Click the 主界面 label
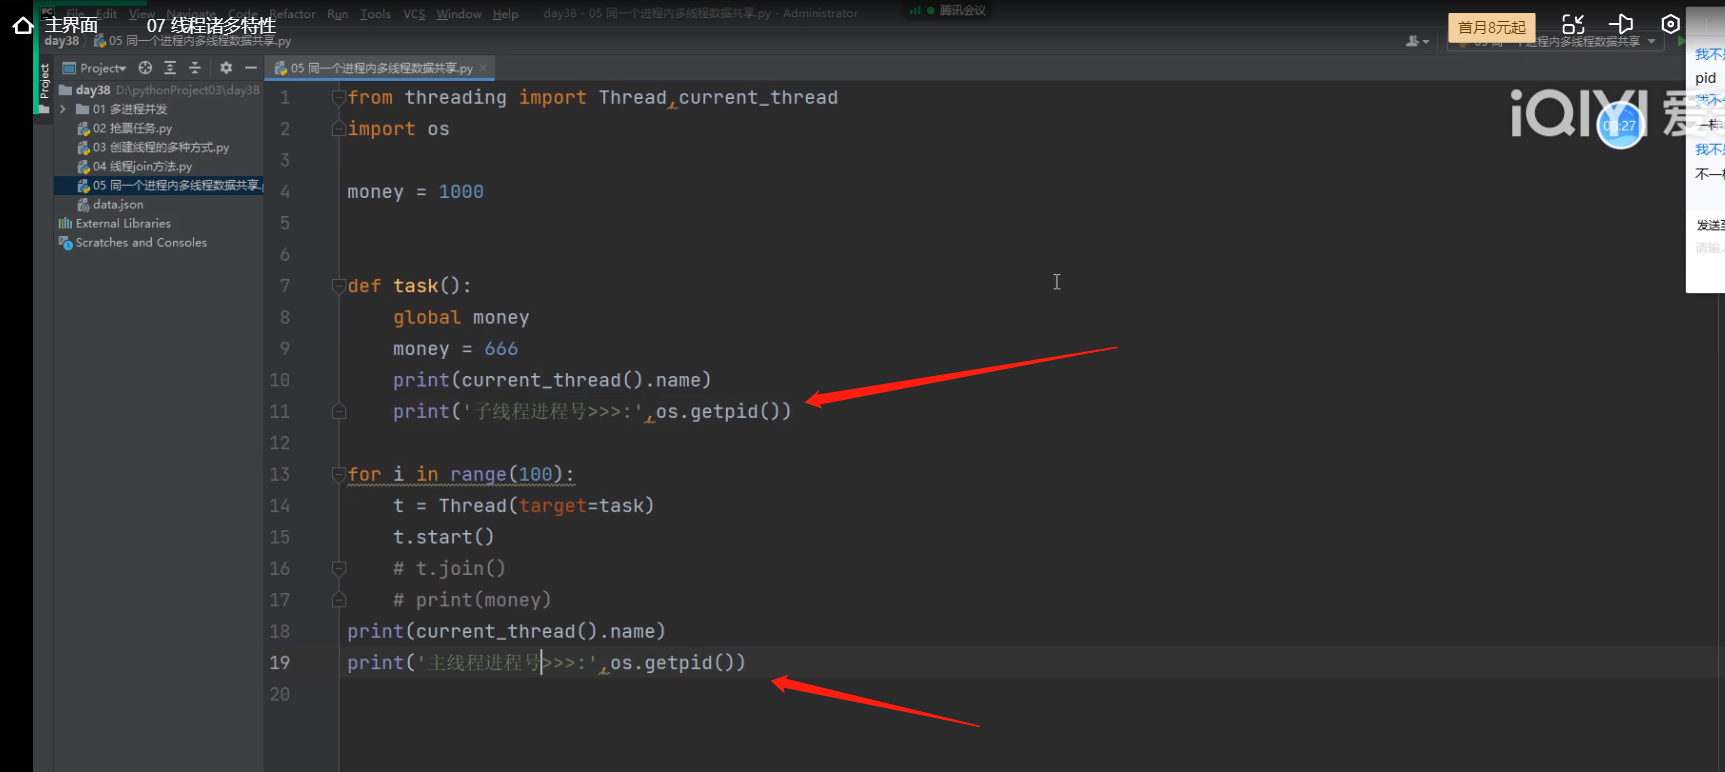This screenshot has width=1725, height=772. pyautogui.click(x=71, y=25)
